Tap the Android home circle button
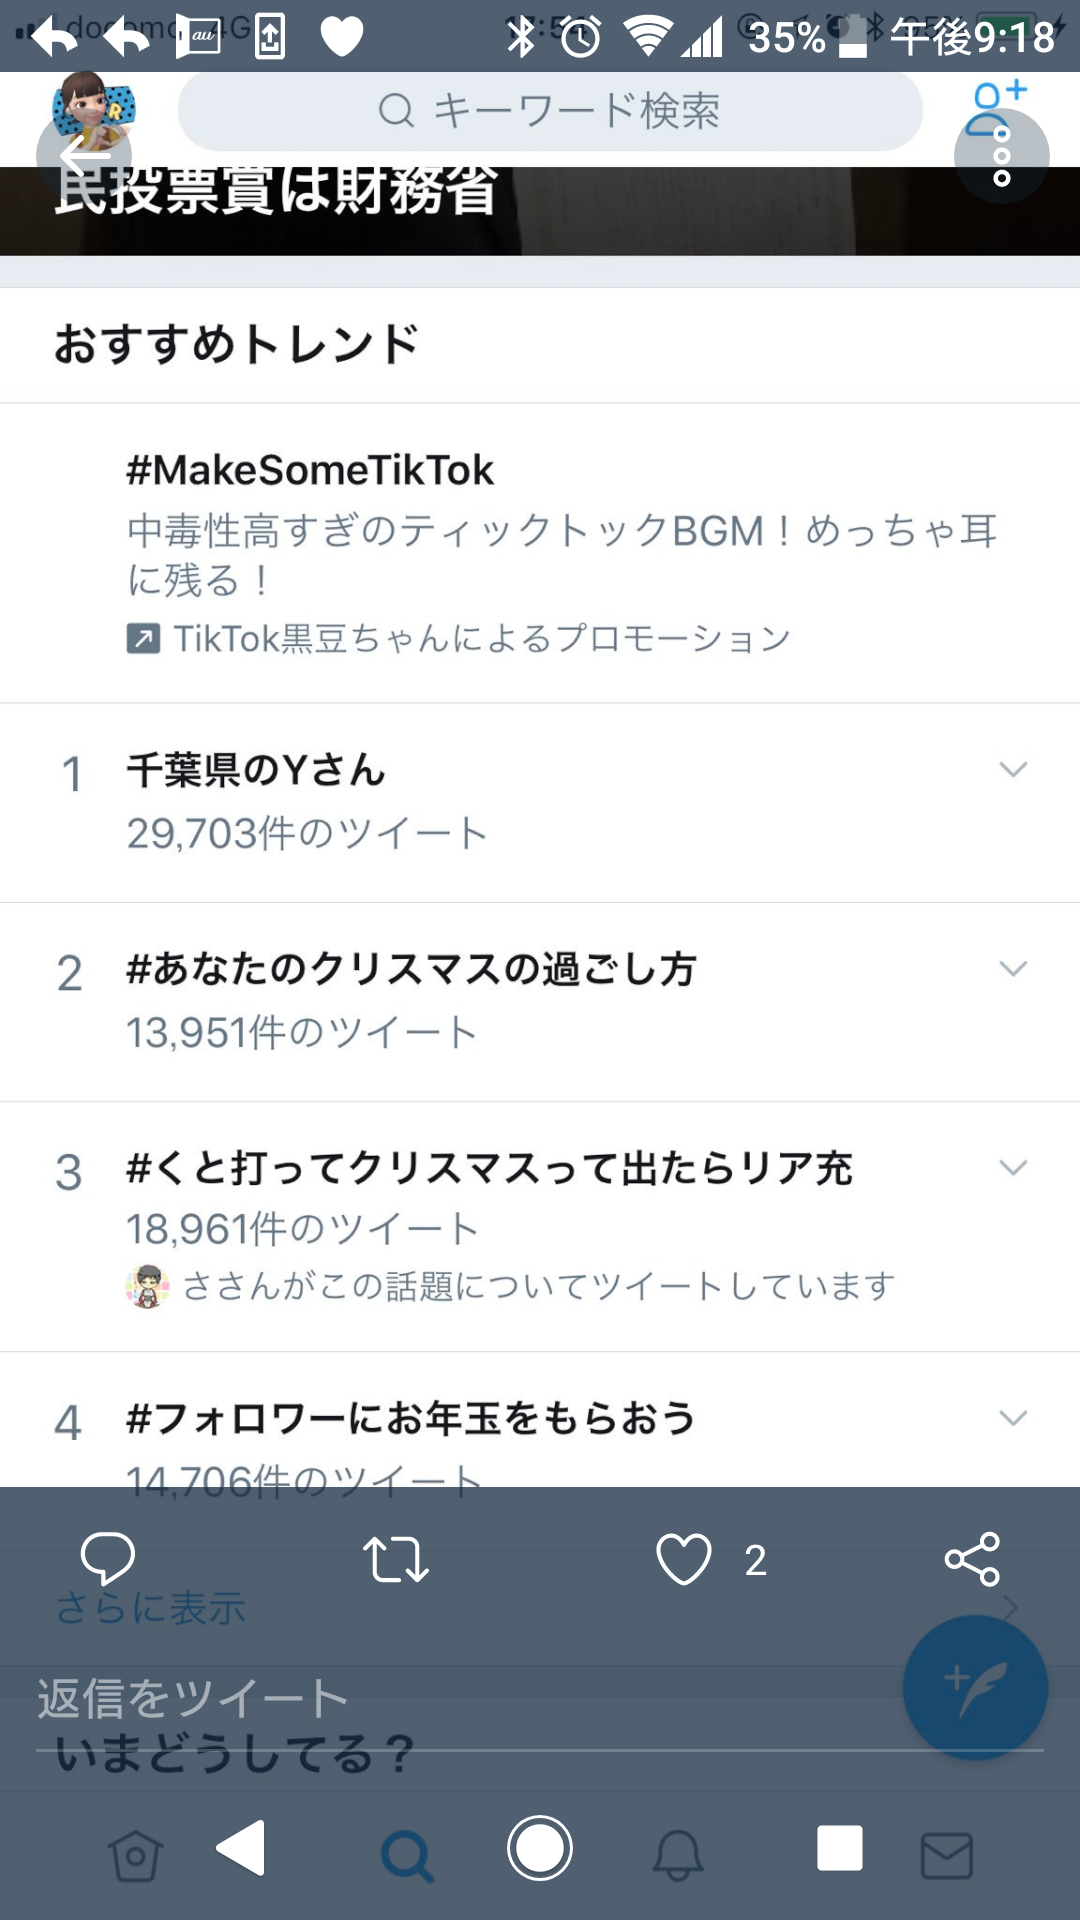The image size is (1080, 1920). pos(540,1847)
